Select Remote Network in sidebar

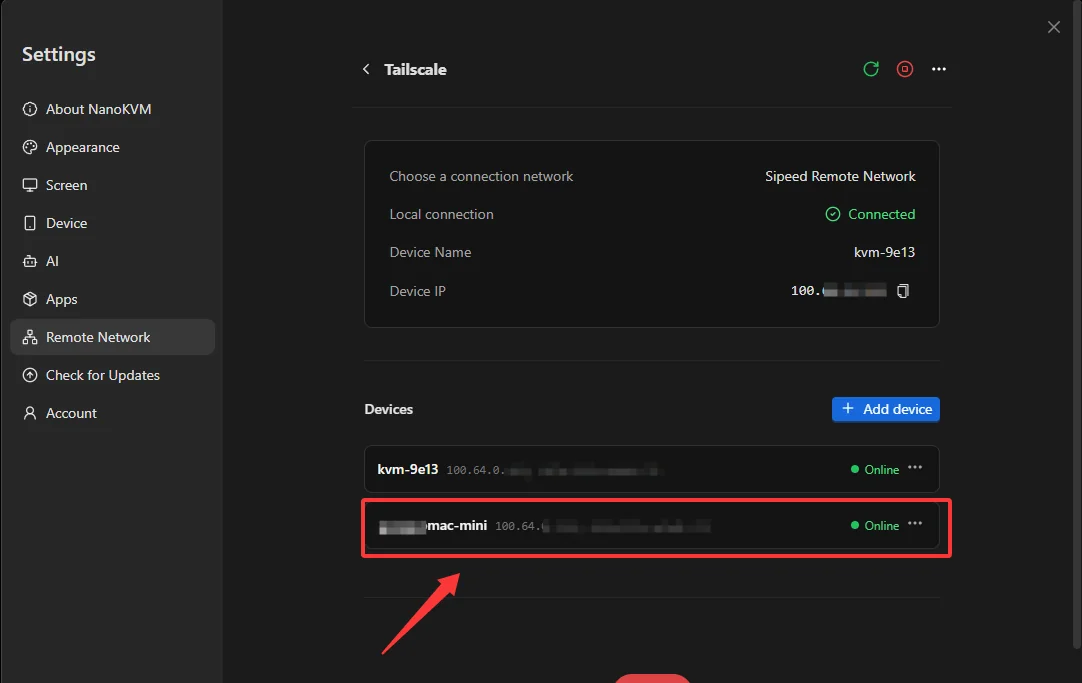(112, 337)
